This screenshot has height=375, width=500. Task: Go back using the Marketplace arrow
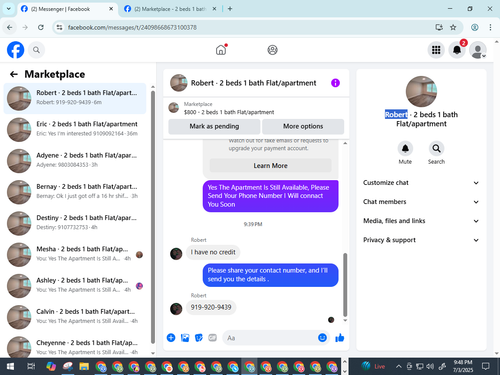(x=14, y=74)
